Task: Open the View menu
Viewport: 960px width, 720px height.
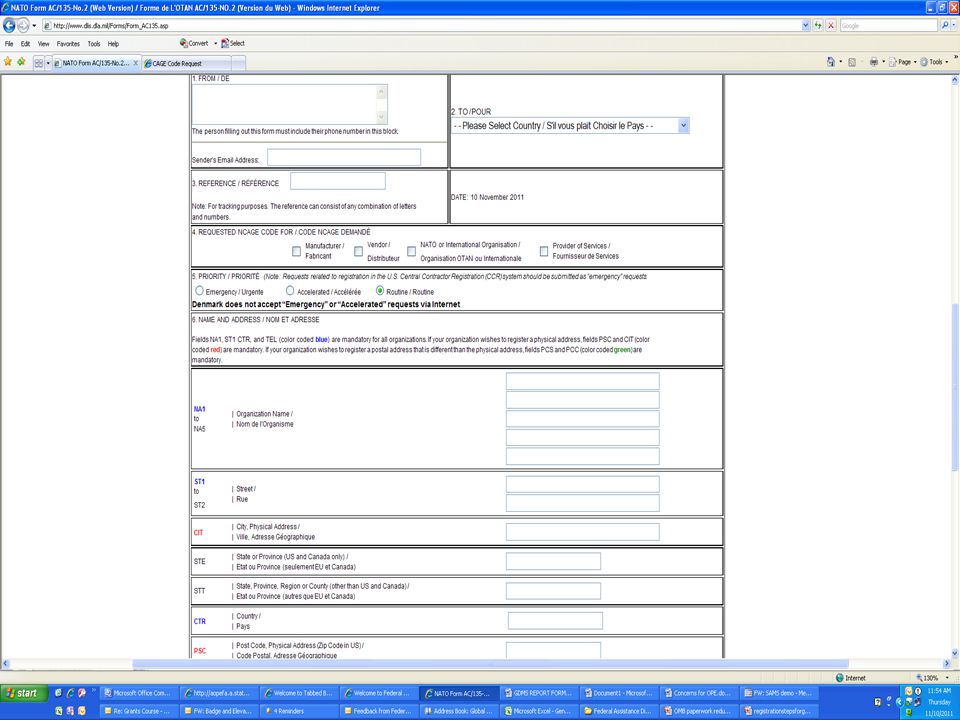Action: (x=43, y=44)
